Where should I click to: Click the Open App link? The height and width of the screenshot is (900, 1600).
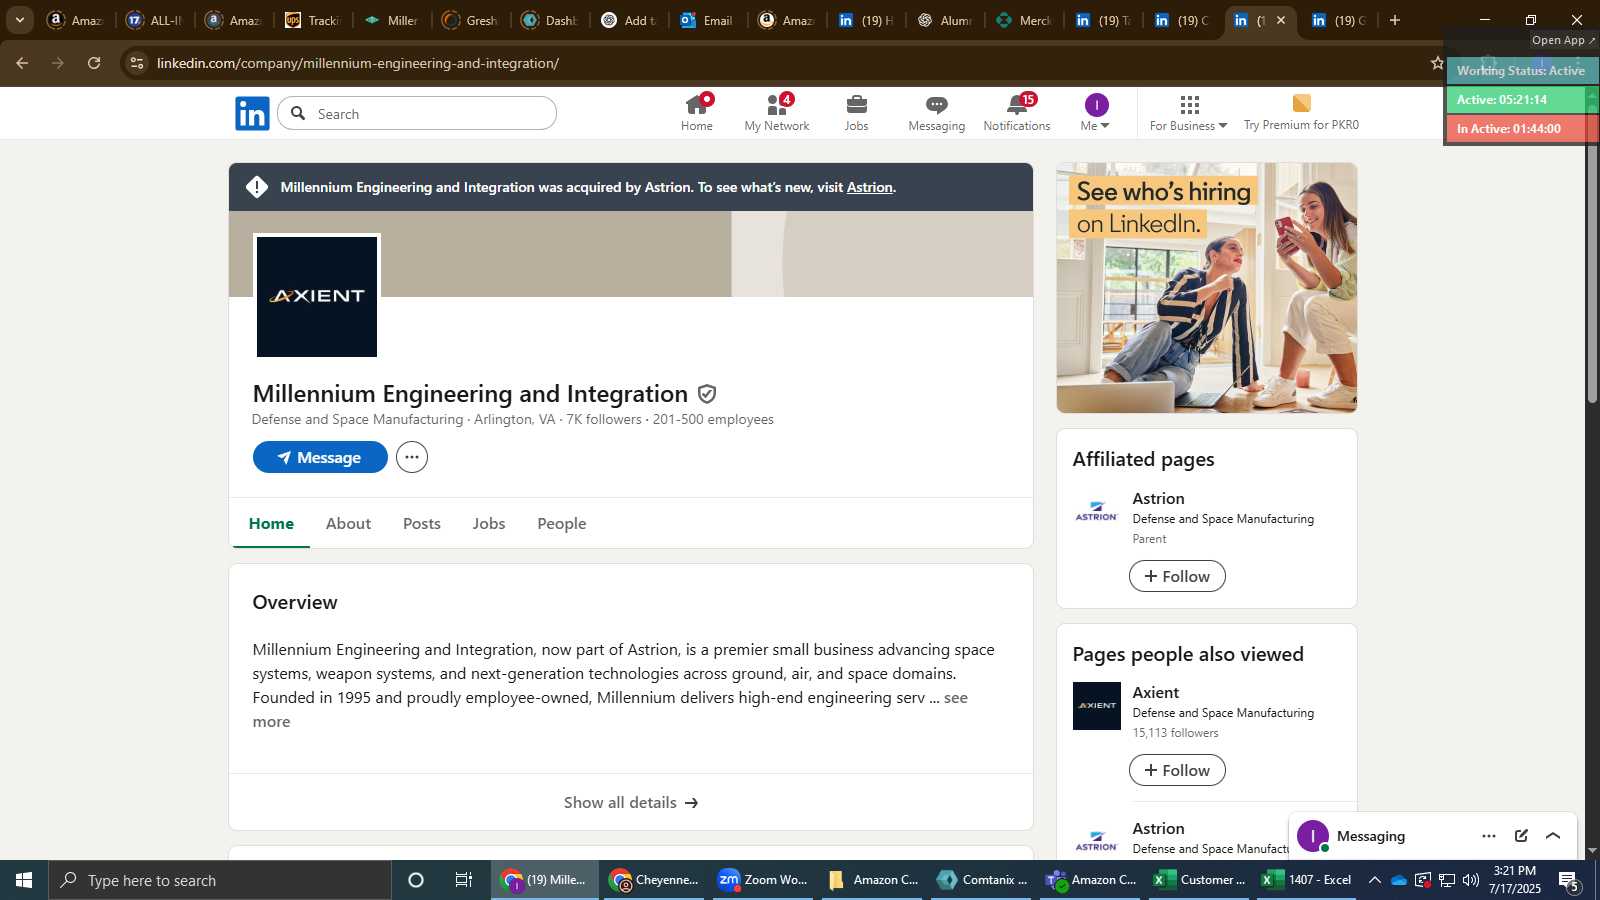[x=1563, y=40]
